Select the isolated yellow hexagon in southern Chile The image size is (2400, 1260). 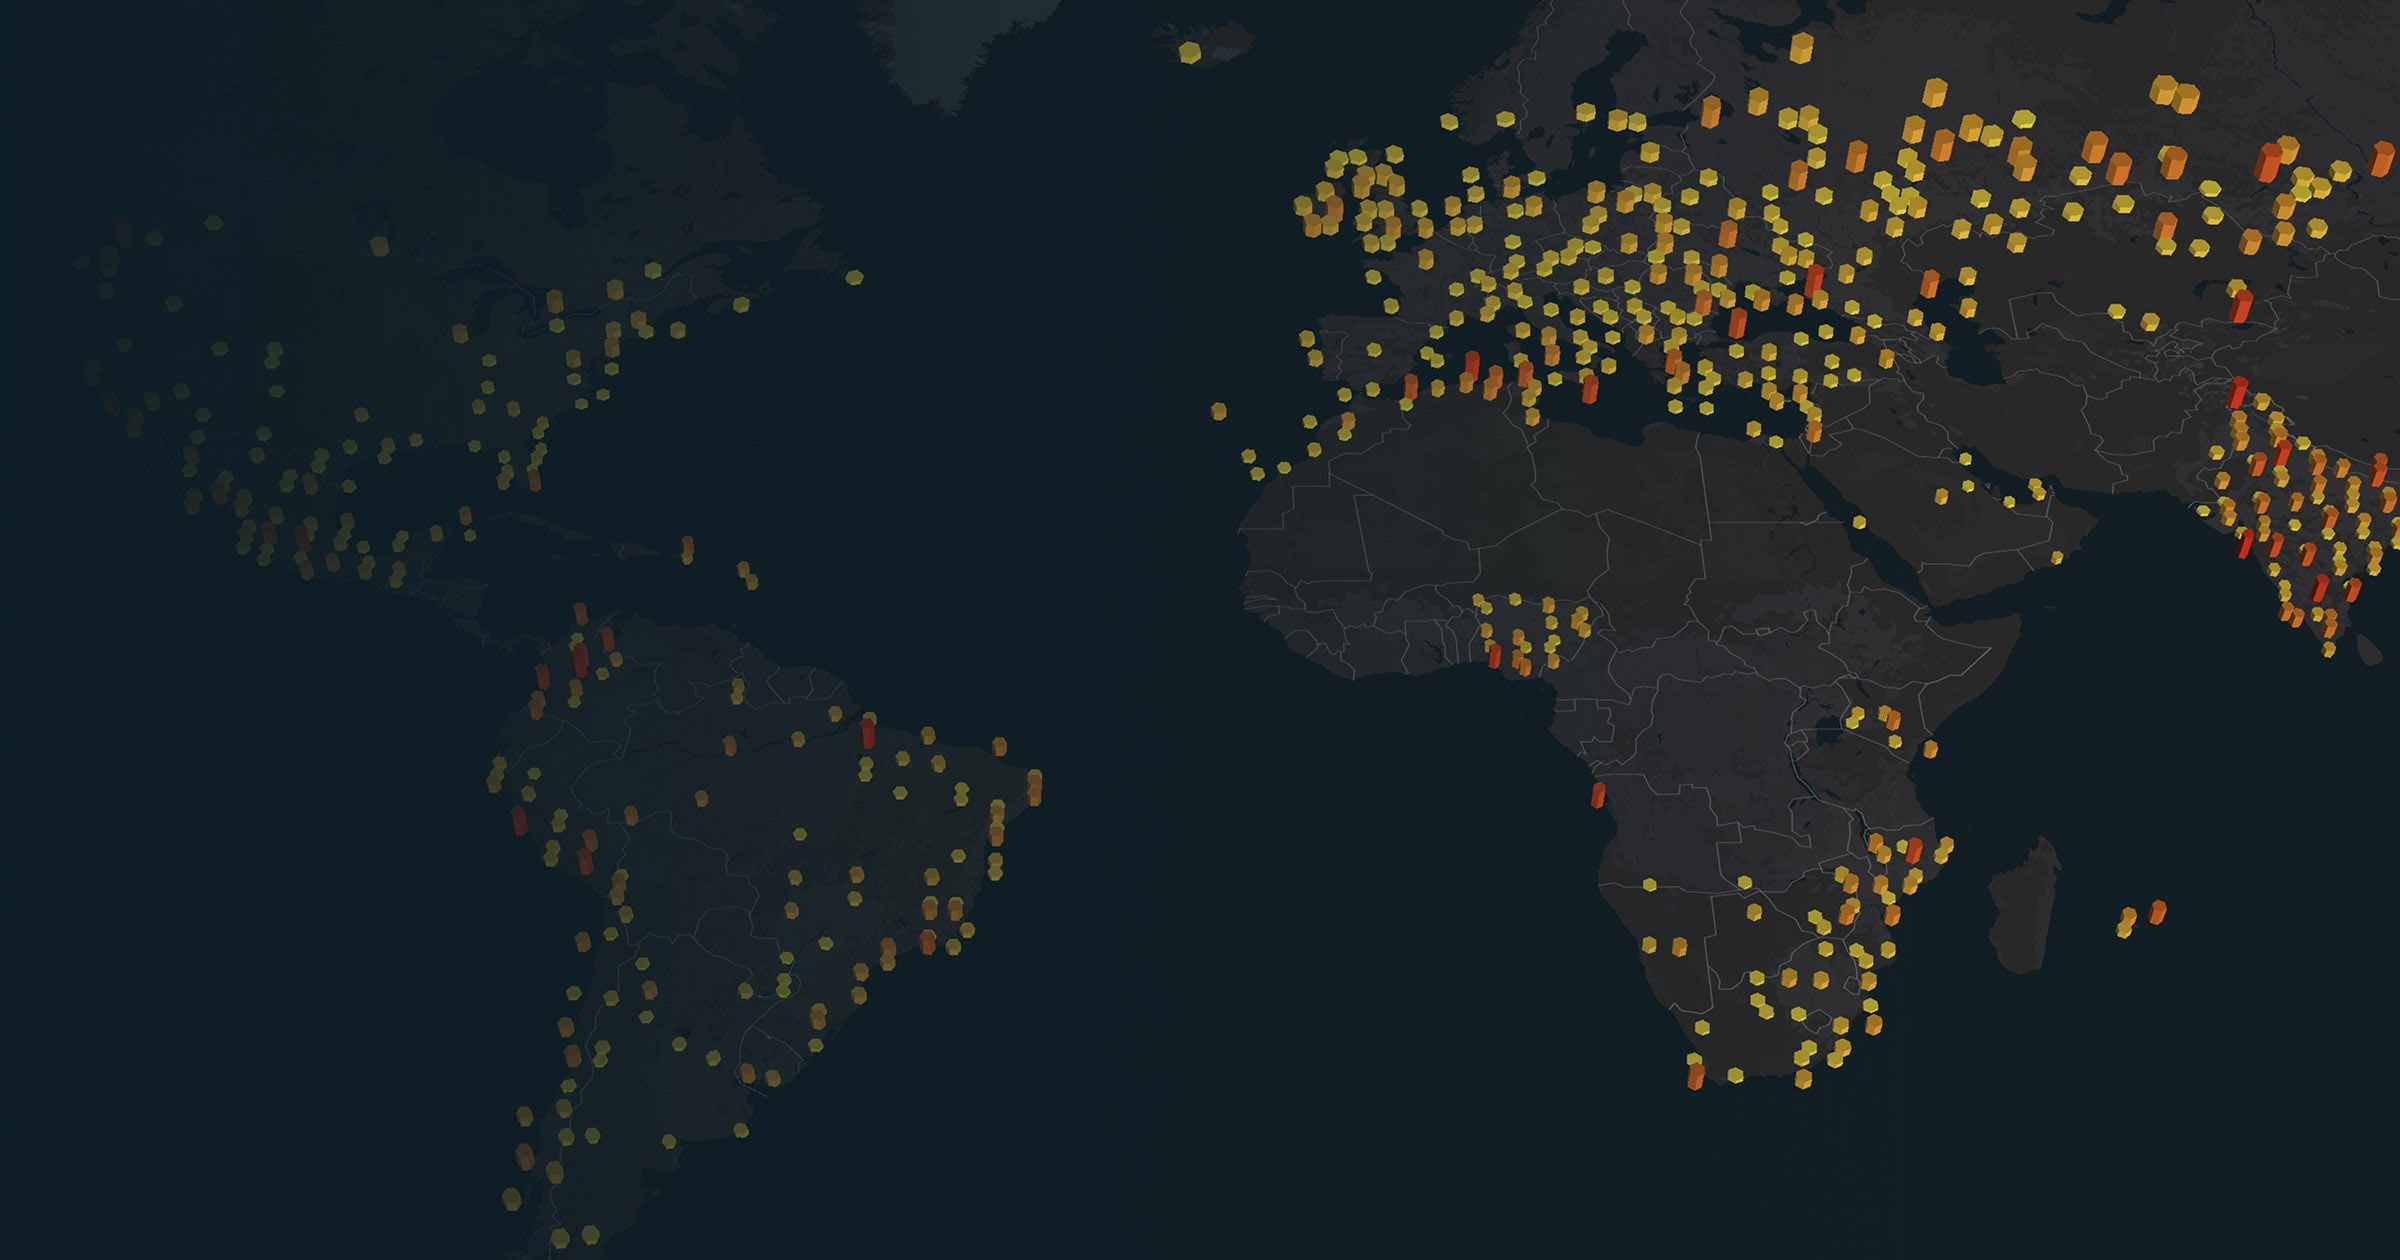(x=511, y=1197)
